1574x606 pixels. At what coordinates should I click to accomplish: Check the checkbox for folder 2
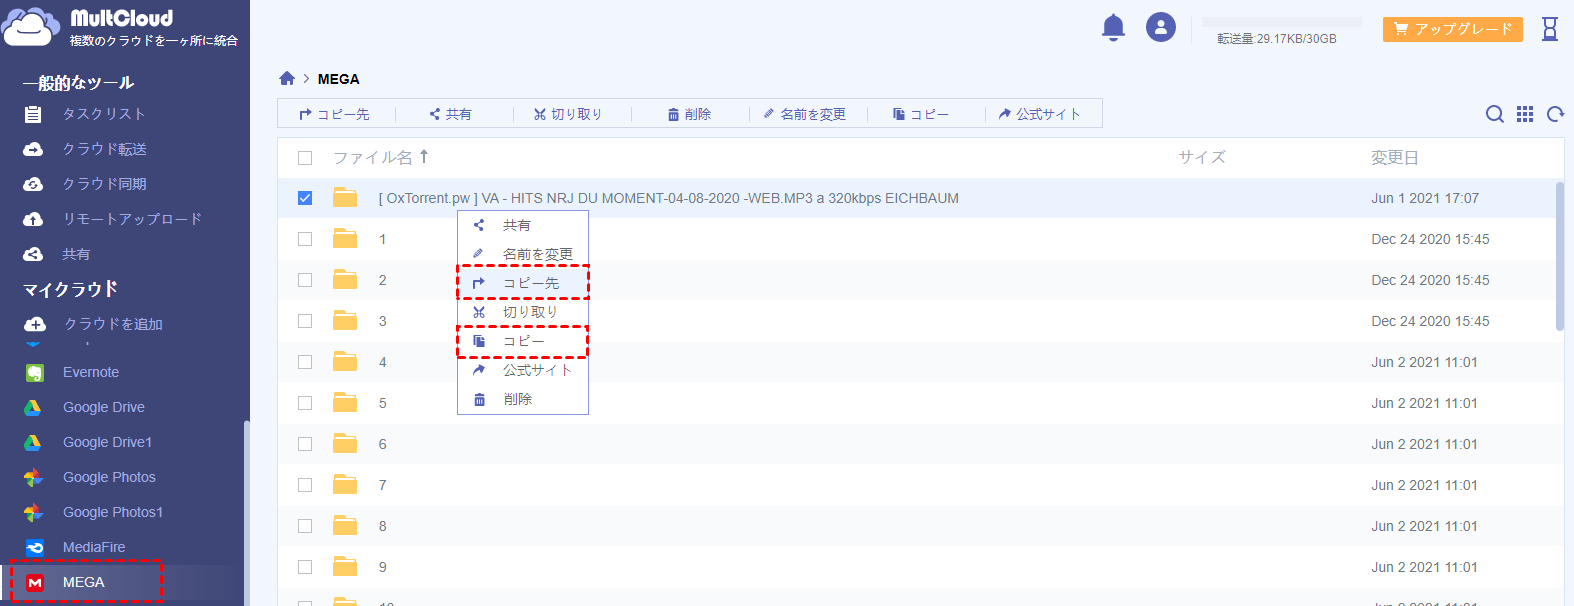tap(305, 280)
